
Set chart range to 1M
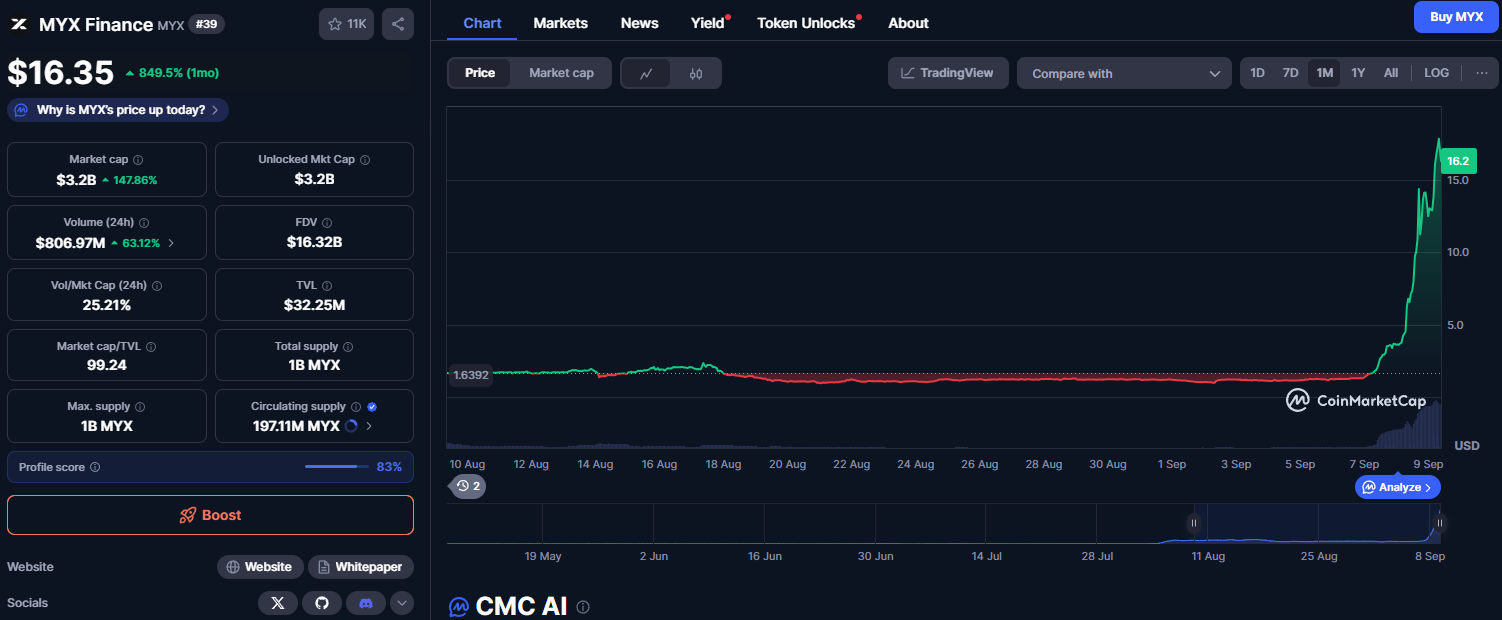click(x=1324, y=73)
